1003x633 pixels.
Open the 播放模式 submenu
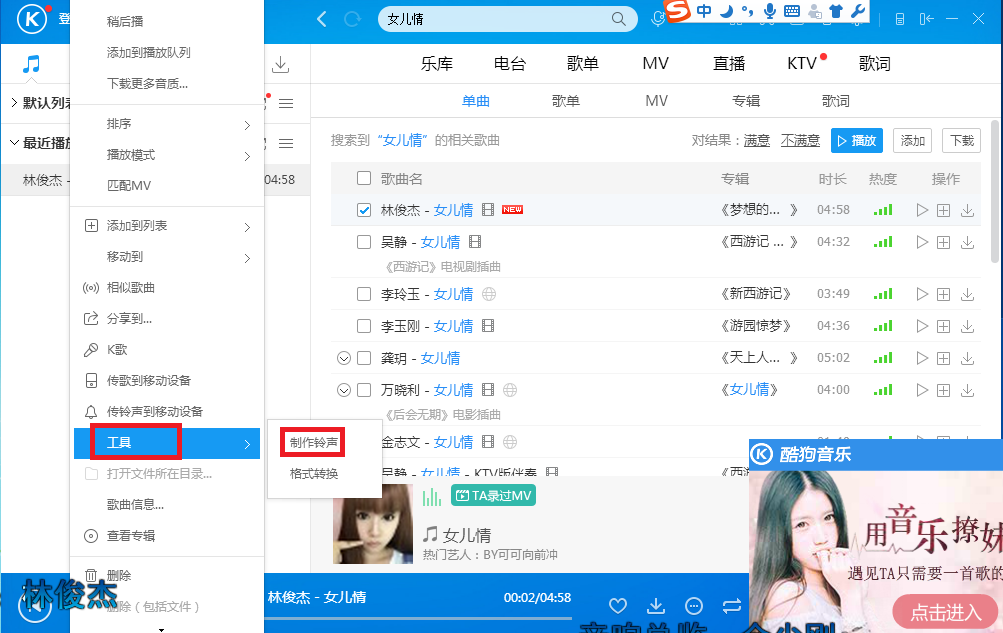(x=167, y=155)
